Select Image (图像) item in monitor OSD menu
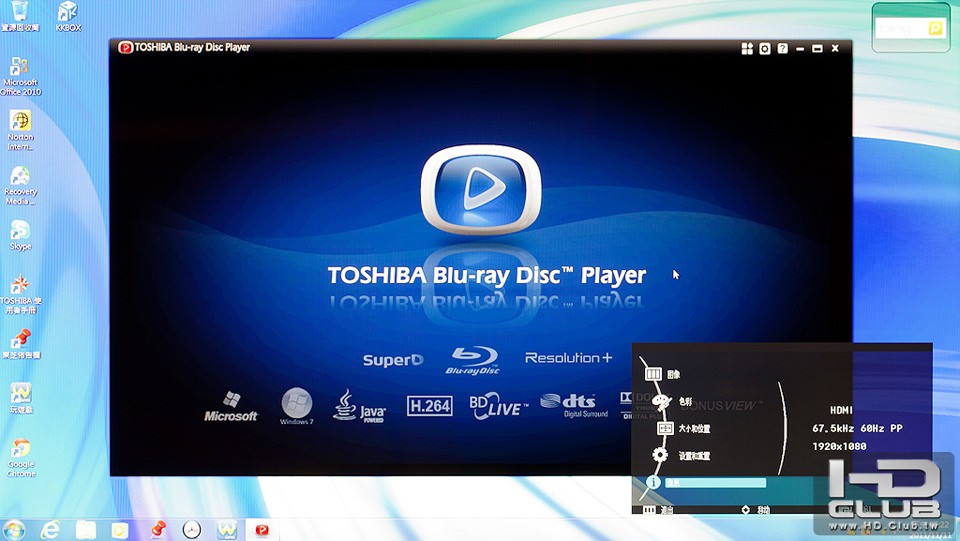The image size is (960, 541). 662,374
